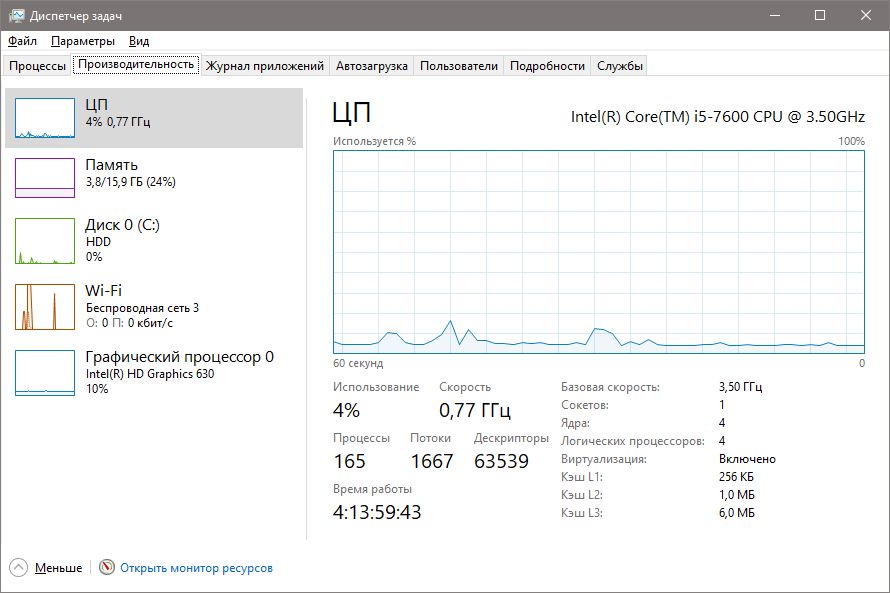Open the Параметры menu
Image resolution: width=890 pixels, height=593 pixels.
(83, 41)
